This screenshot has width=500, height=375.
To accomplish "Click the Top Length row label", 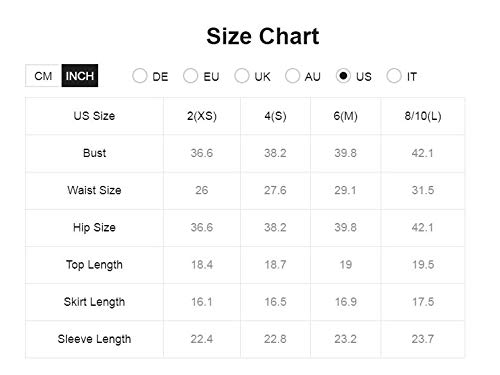I will coord(94,265).
